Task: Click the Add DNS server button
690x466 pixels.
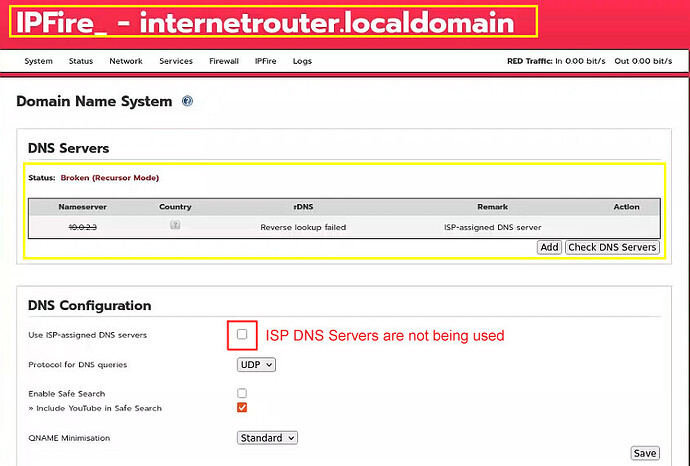Action: coord(549,247)
